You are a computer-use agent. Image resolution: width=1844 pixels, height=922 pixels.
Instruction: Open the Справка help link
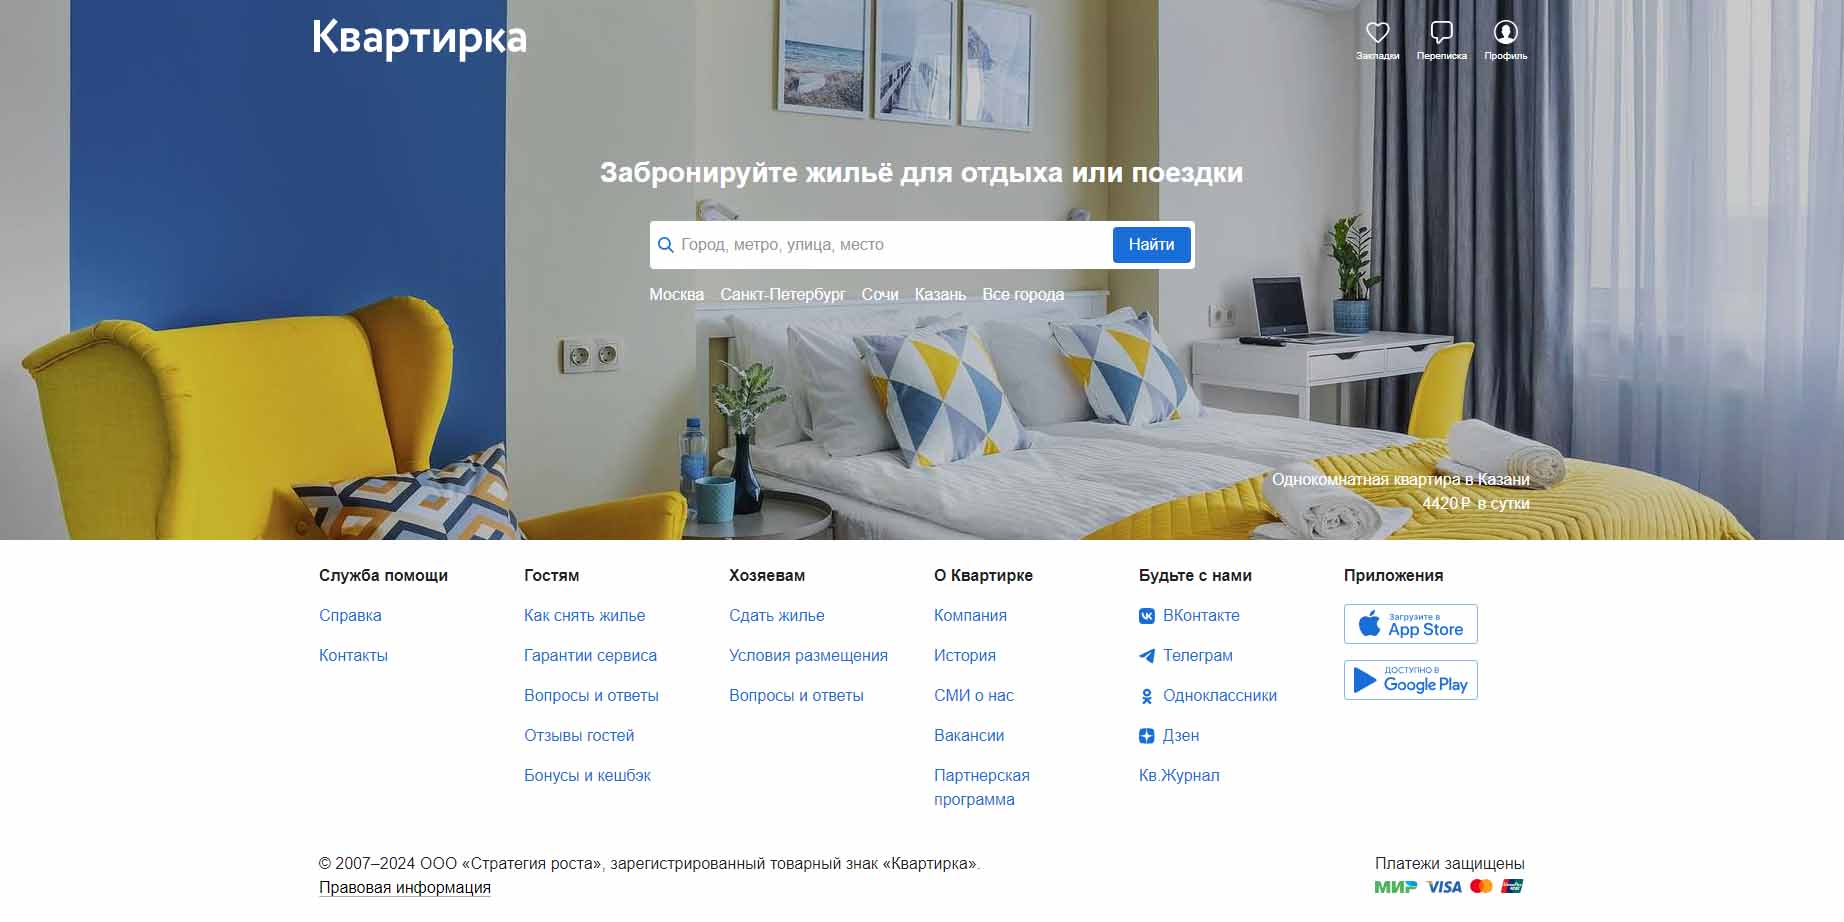tap(350, 616)
